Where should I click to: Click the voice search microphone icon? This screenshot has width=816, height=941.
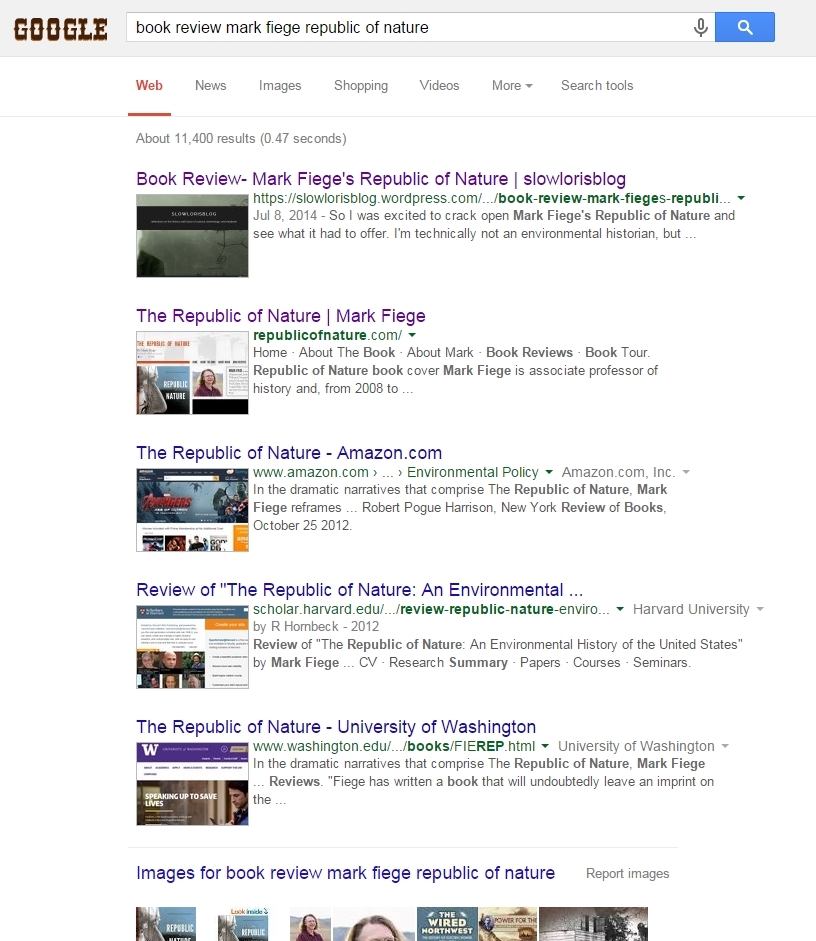[x=701, y=28]
